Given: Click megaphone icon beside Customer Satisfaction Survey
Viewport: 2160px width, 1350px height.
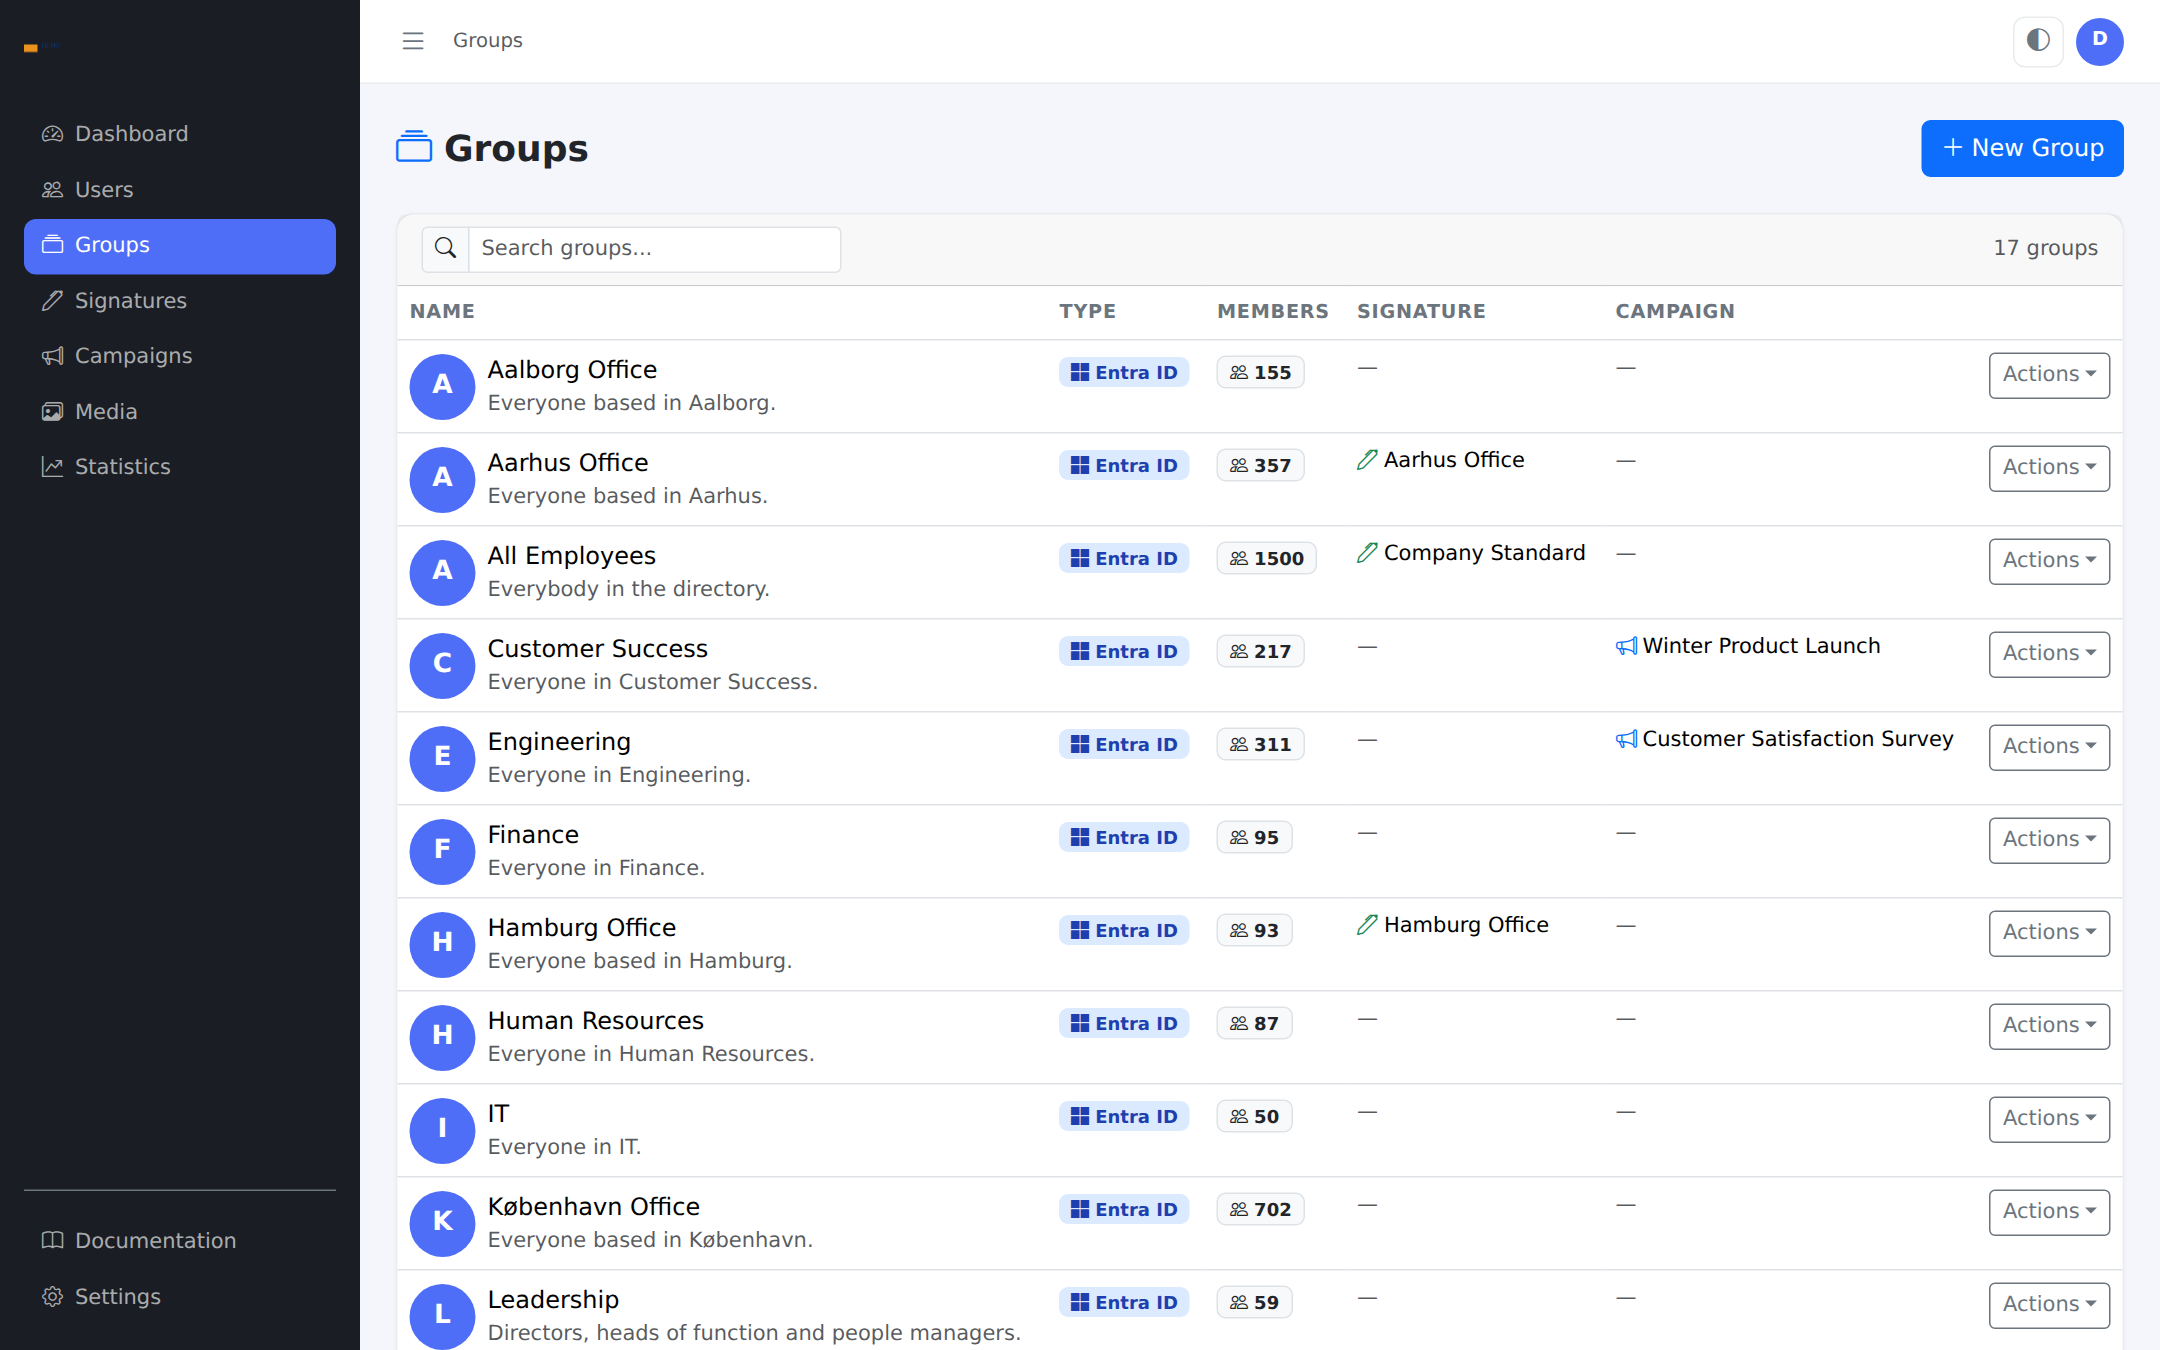Looking at the screenshot, I should (1627, 739).
